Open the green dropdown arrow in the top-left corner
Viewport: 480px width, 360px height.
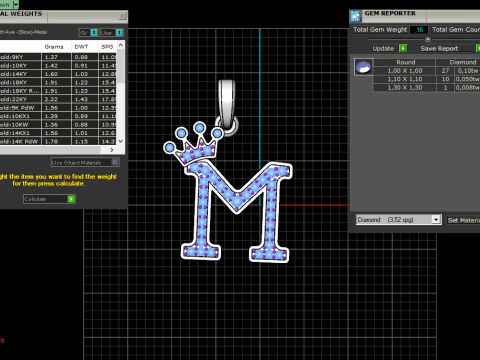pyautogui.click(x=16, y=4)
